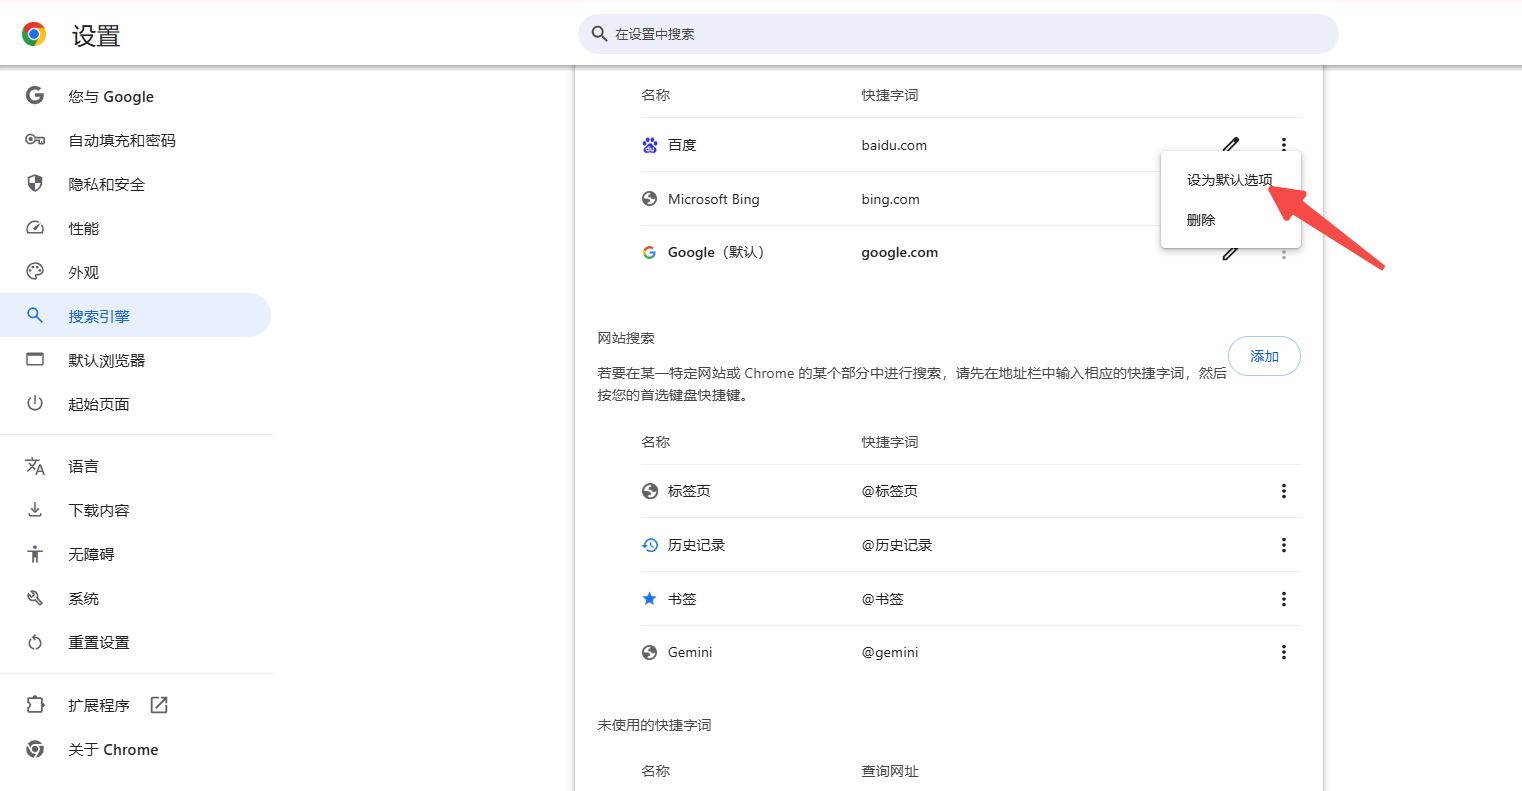Click the globe icon beside Microsoft Bing
The width and height of the screenshot is (1522, 791).
coord(650,199)
